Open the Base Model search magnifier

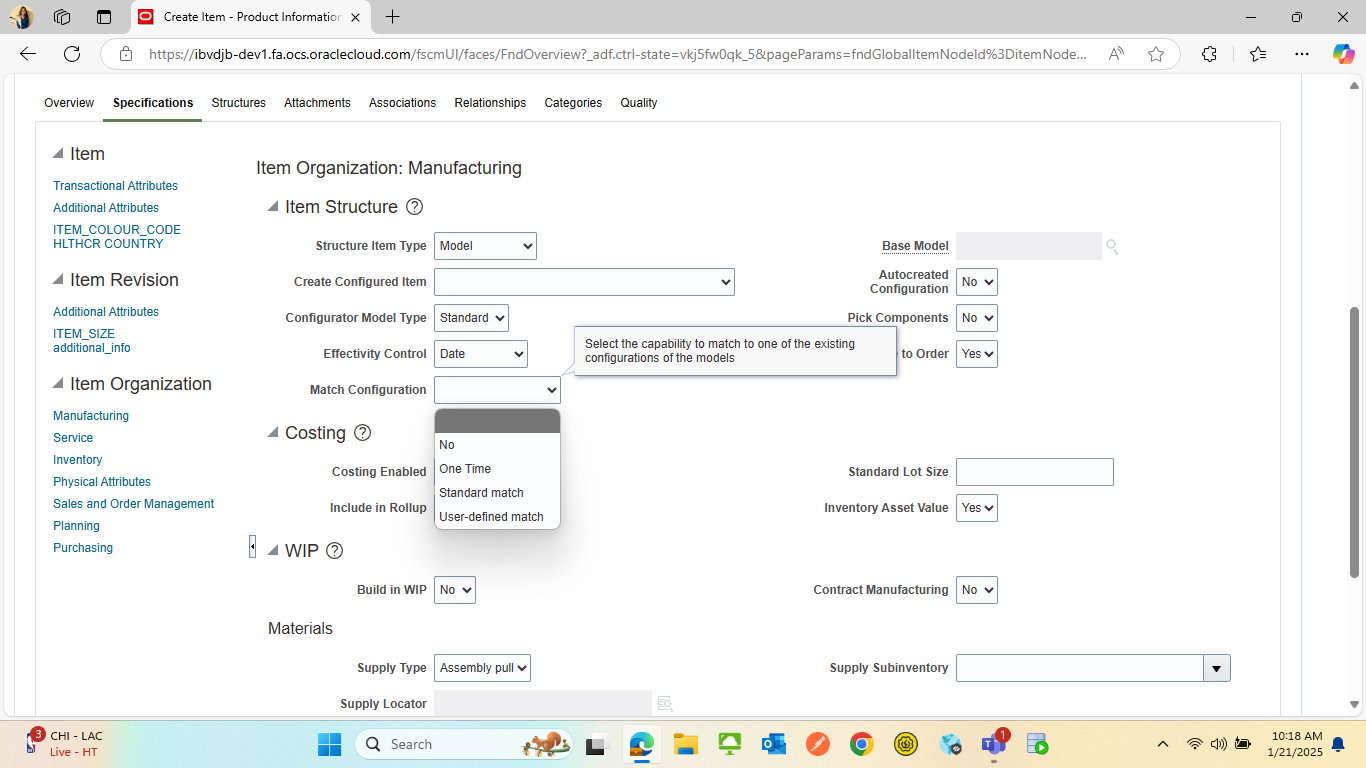1111,246
